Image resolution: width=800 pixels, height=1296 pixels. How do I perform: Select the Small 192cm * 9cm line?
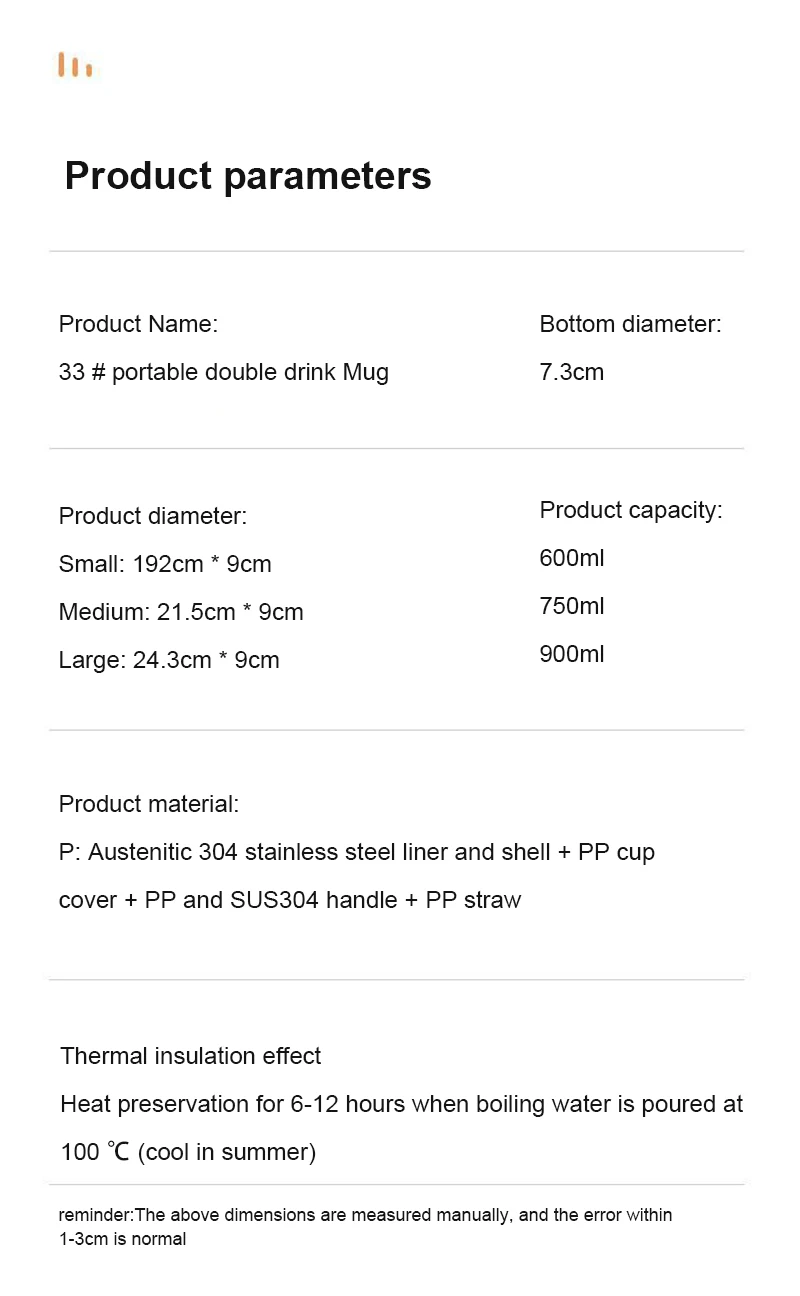pos(165,564)
